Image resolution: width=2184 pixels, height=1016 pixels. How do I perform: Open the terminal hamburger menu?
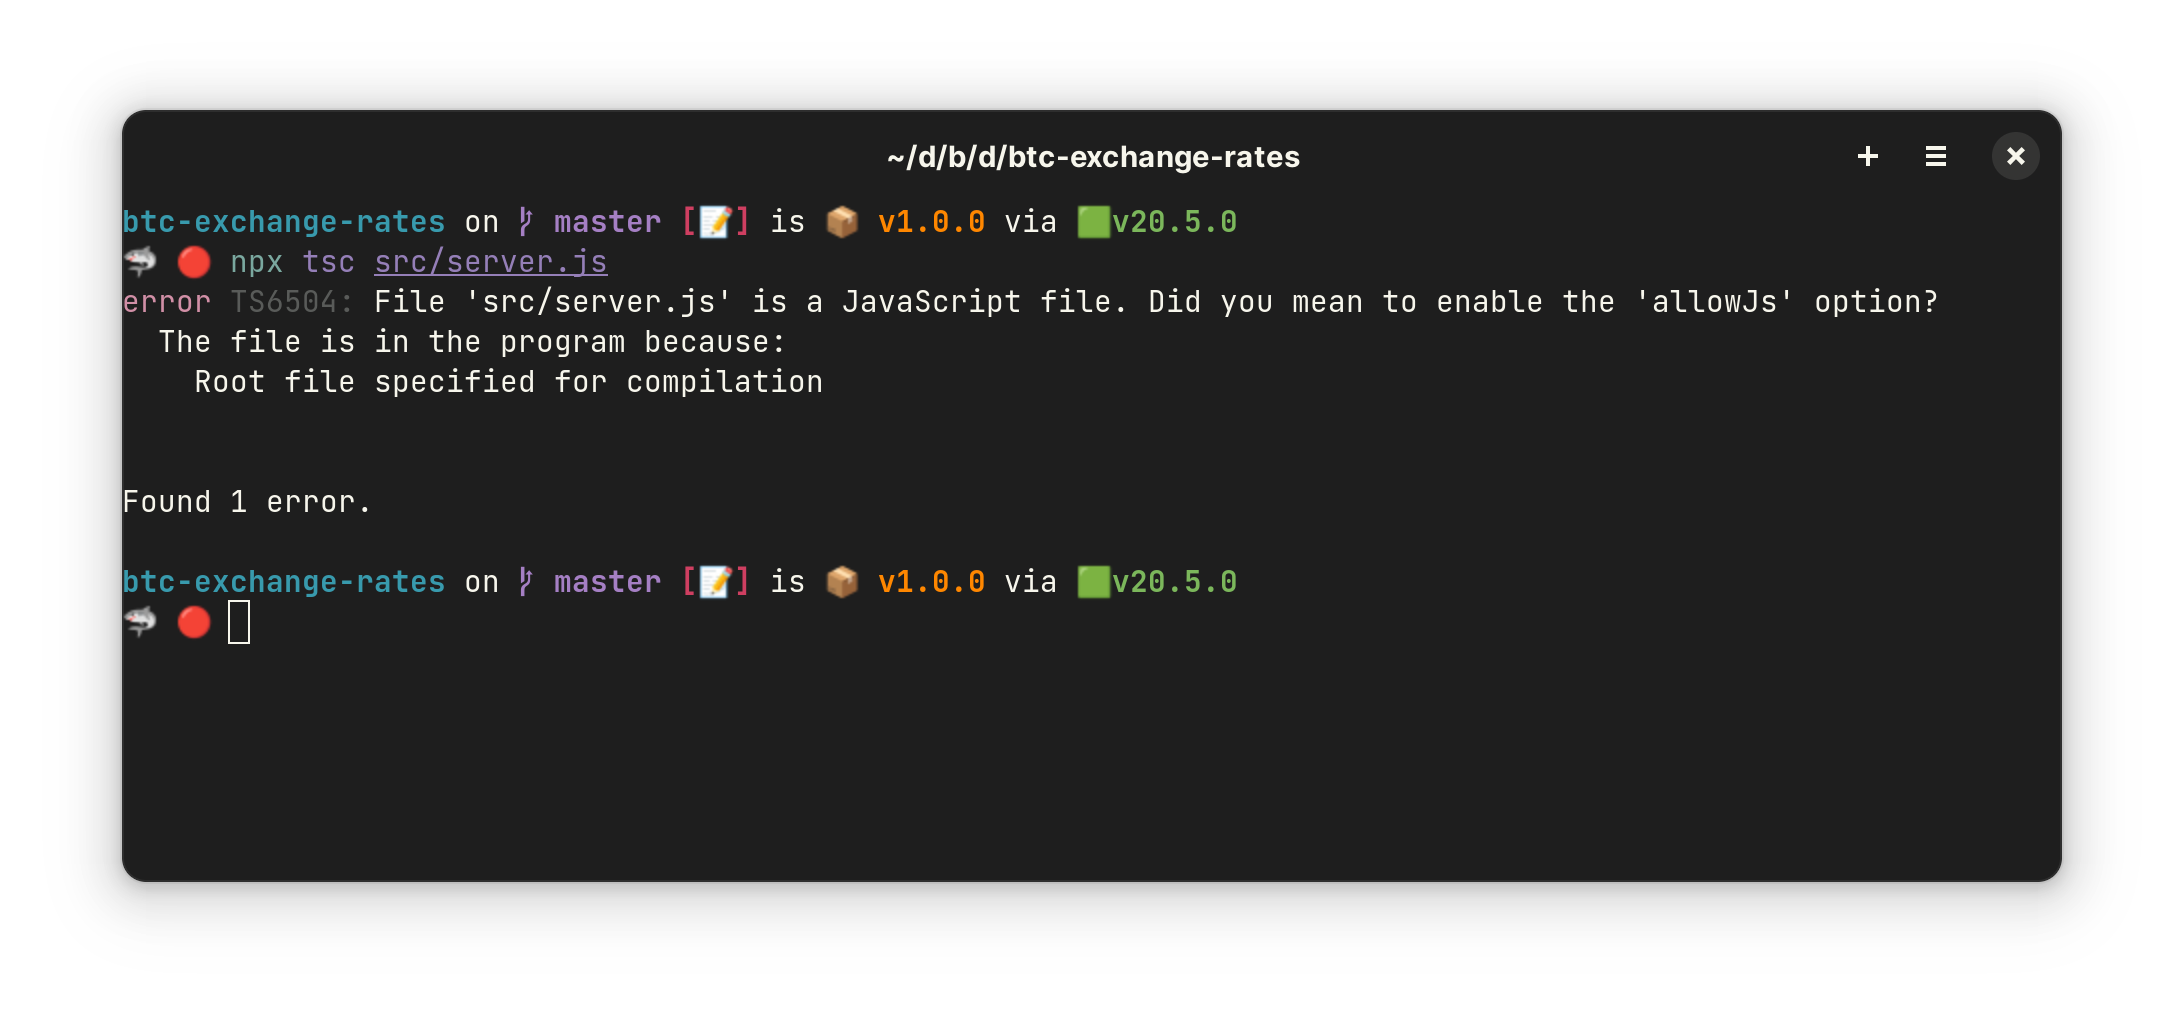click(1935, 156)
